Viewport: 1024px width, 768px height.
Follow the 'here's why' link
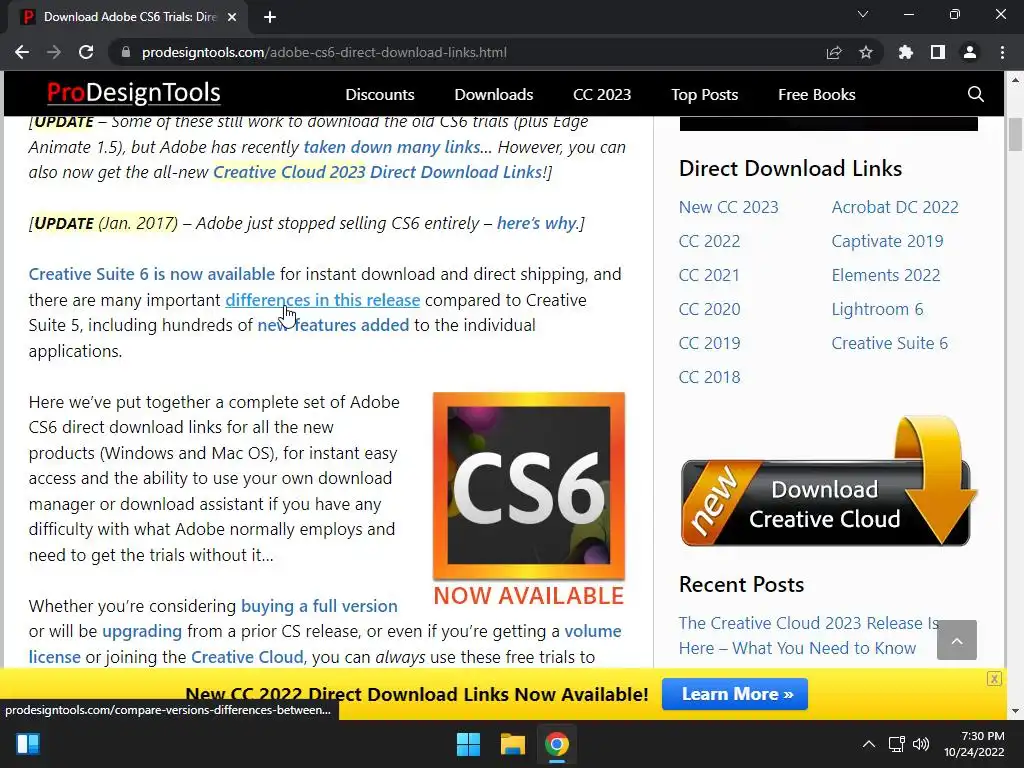[x=537, y=223]
